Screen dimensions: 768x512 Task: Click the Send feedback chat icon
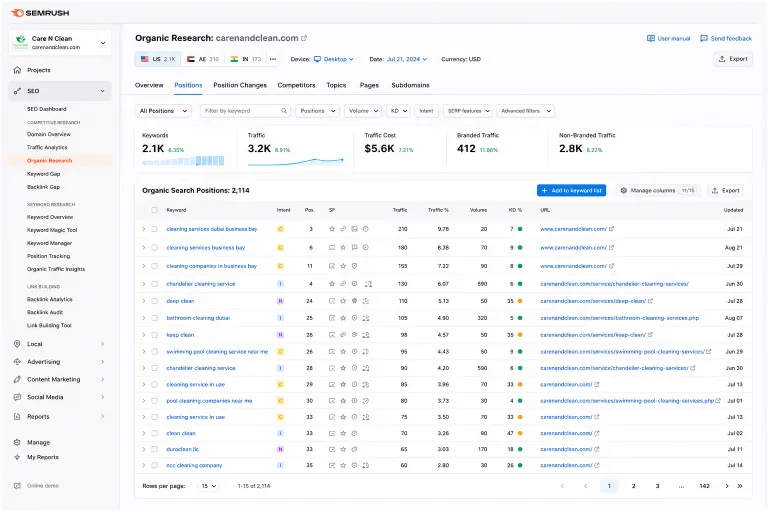[704, 38]
